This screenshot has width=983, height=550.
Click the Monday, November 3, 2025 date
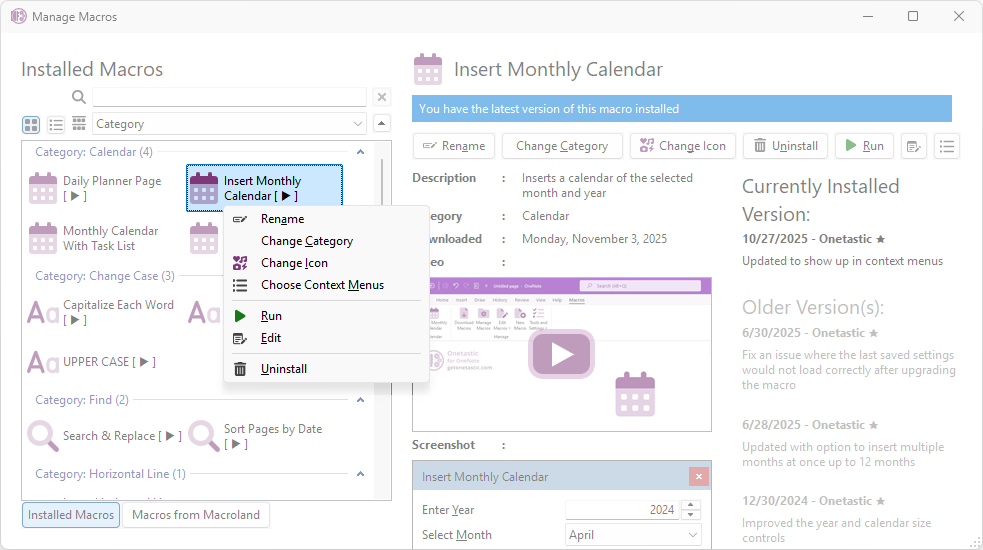(x=594, y=239)
